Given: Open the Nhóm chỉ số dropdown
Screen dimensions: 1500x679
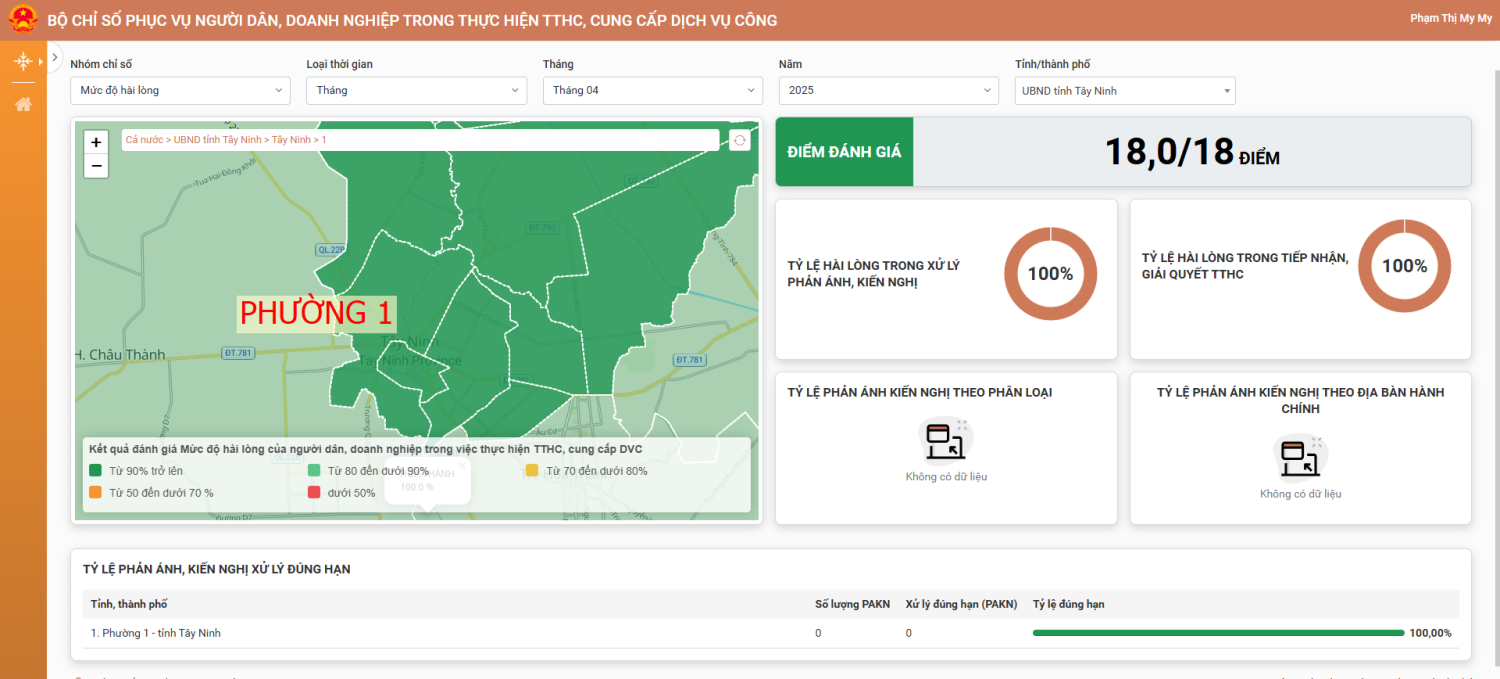Looking at the screenshot, I should click(180, 90).
